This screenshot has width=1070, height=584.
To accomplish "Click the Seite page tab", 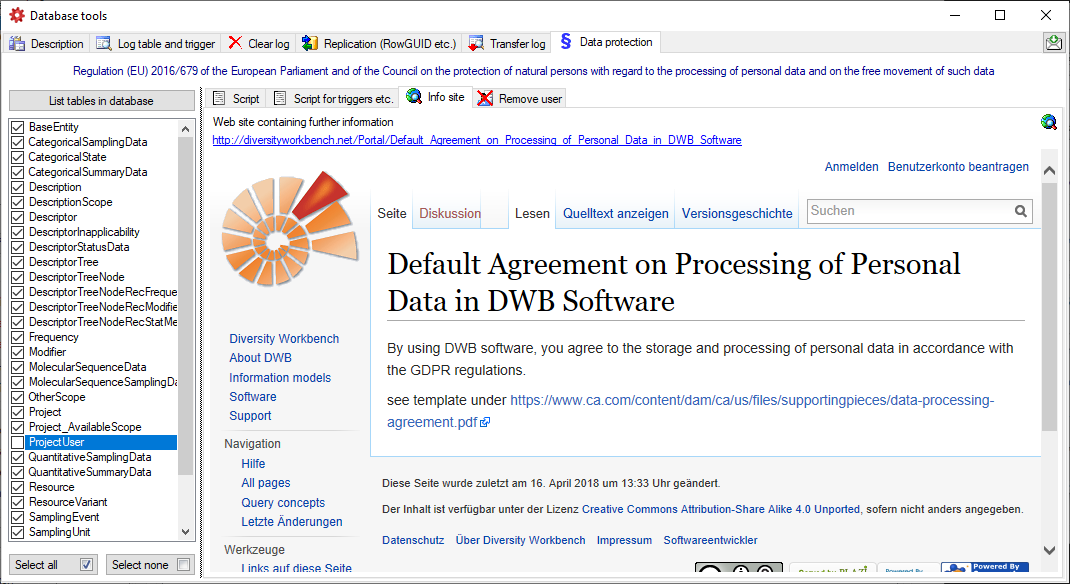I will click(392, 214).
